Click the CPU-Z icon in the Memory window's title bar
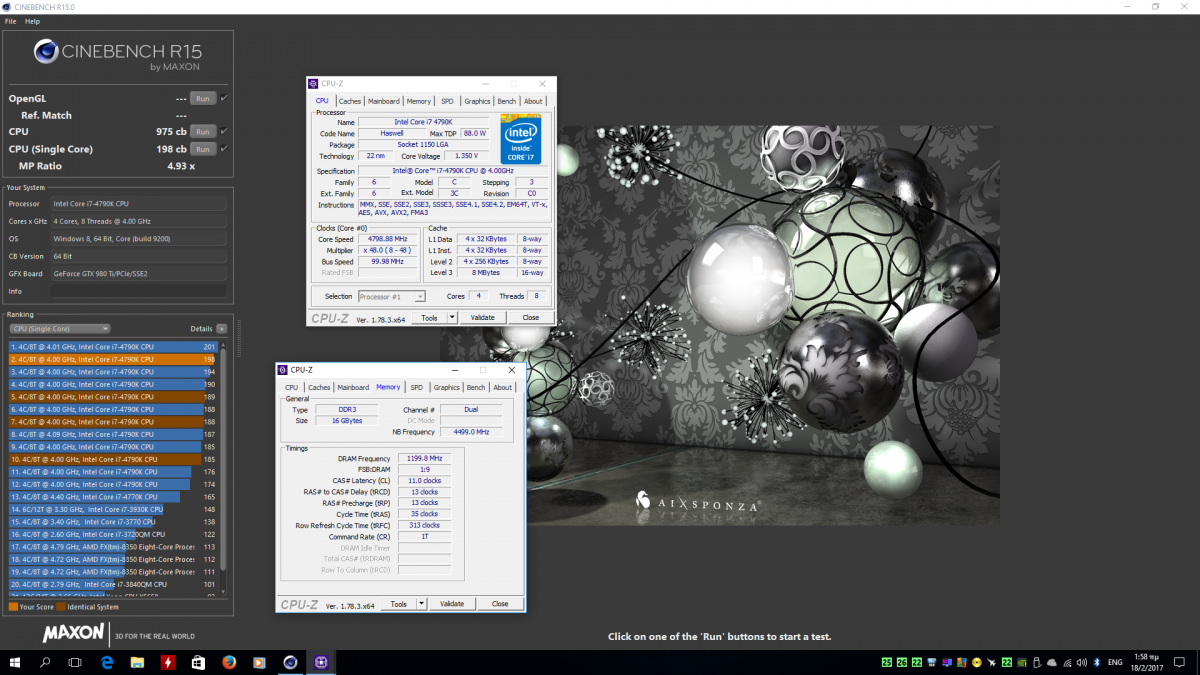 click(284, 370)
